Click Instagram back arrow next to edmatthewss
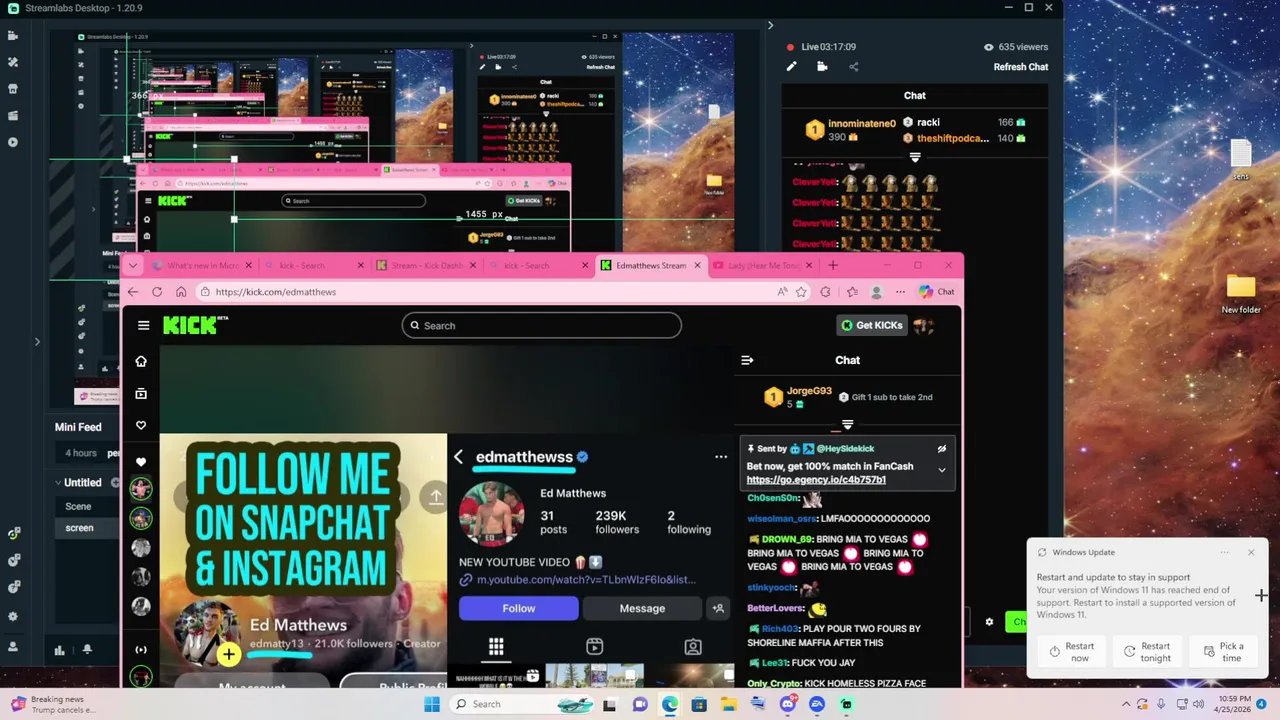The width and height of the screenshot is (1280, 720). tap(458, 457)
